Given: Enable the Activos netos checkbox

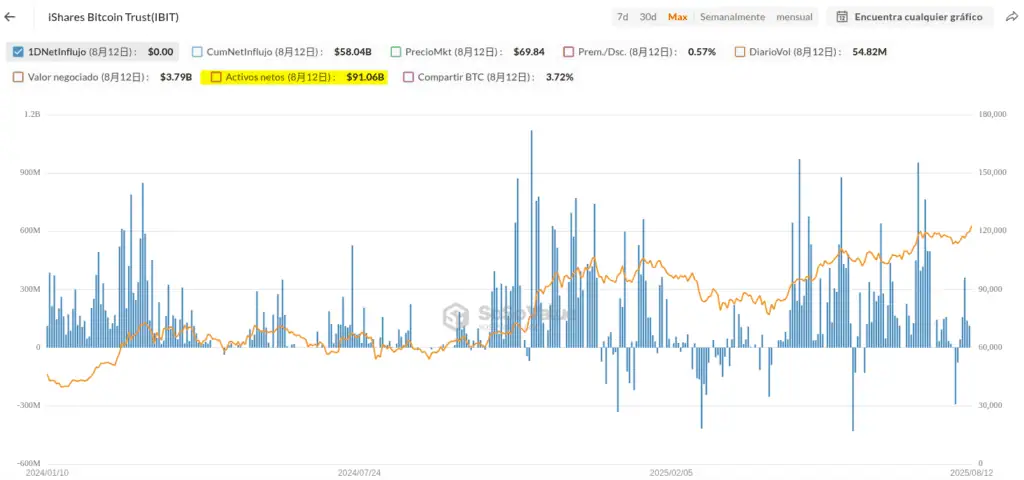Looking at the screenshot, I should 216,77.
